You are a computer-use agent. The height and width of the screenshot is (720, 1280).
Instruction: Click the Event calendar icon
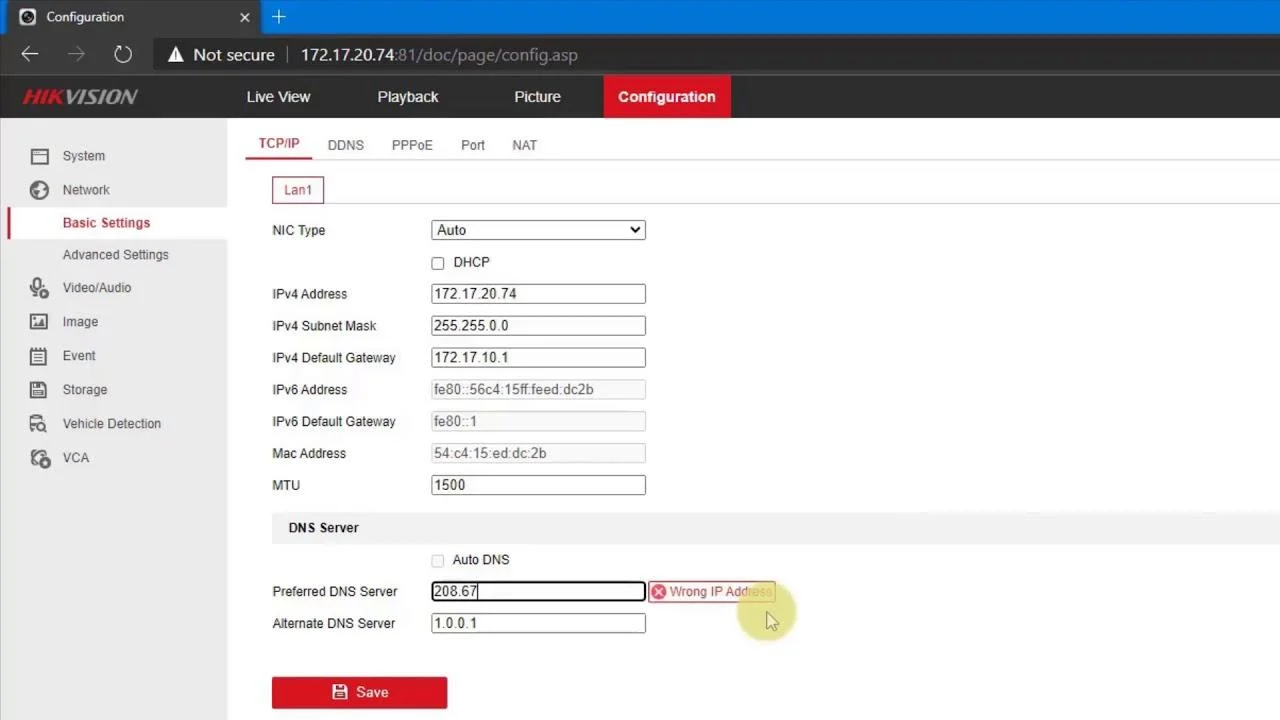click(x=39, y=356)
